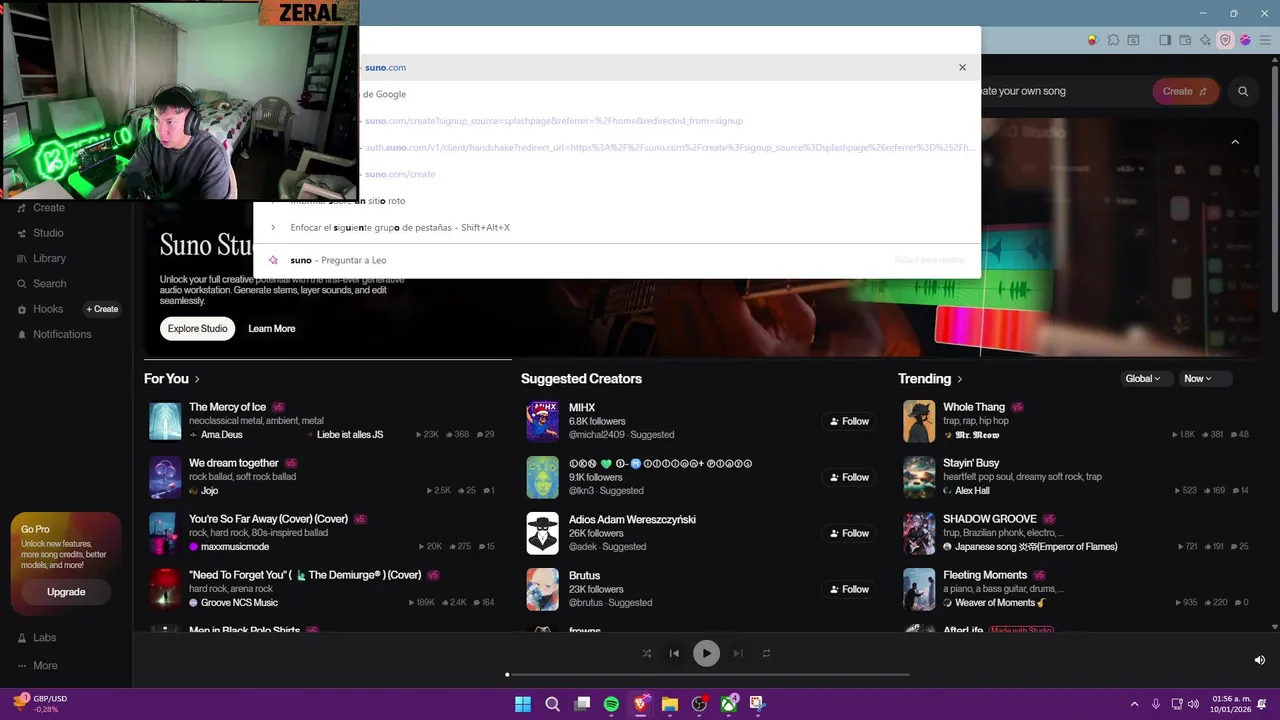Skip to previous track
This screenshot has height=720, width=1280.
(x=674, y=653)
